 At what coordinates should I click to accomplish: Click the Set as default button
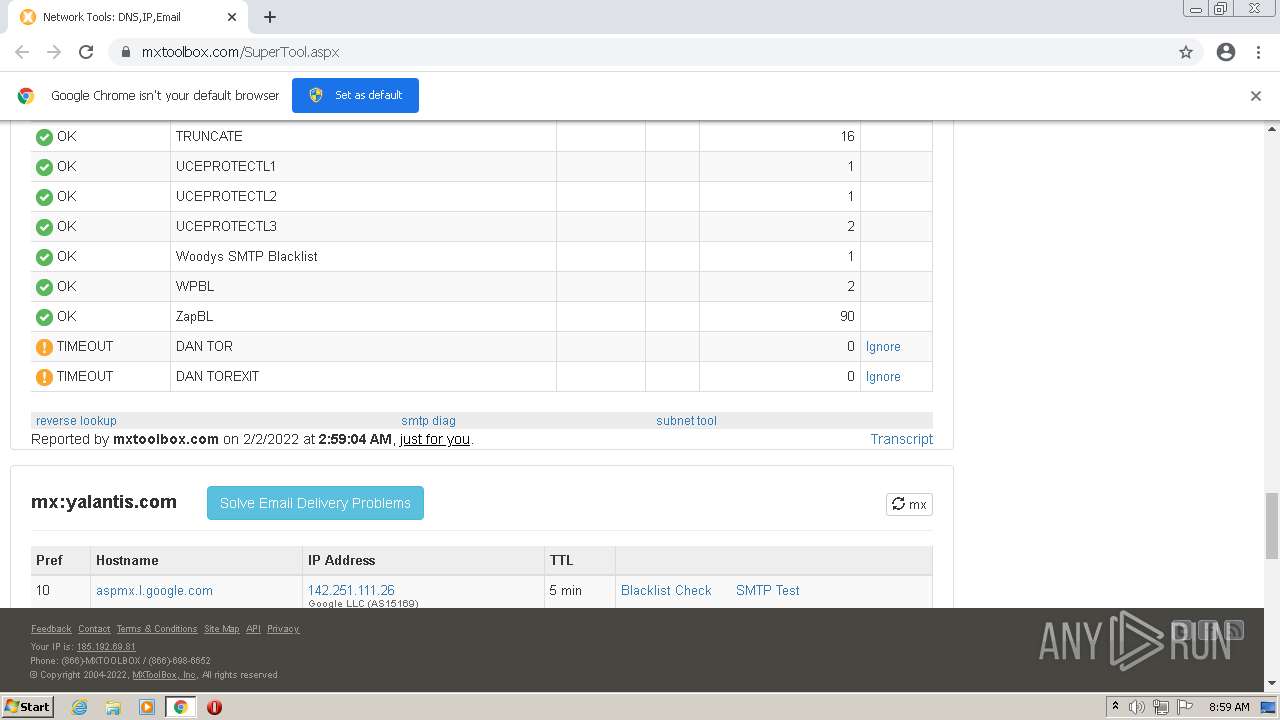pos(355,95)
